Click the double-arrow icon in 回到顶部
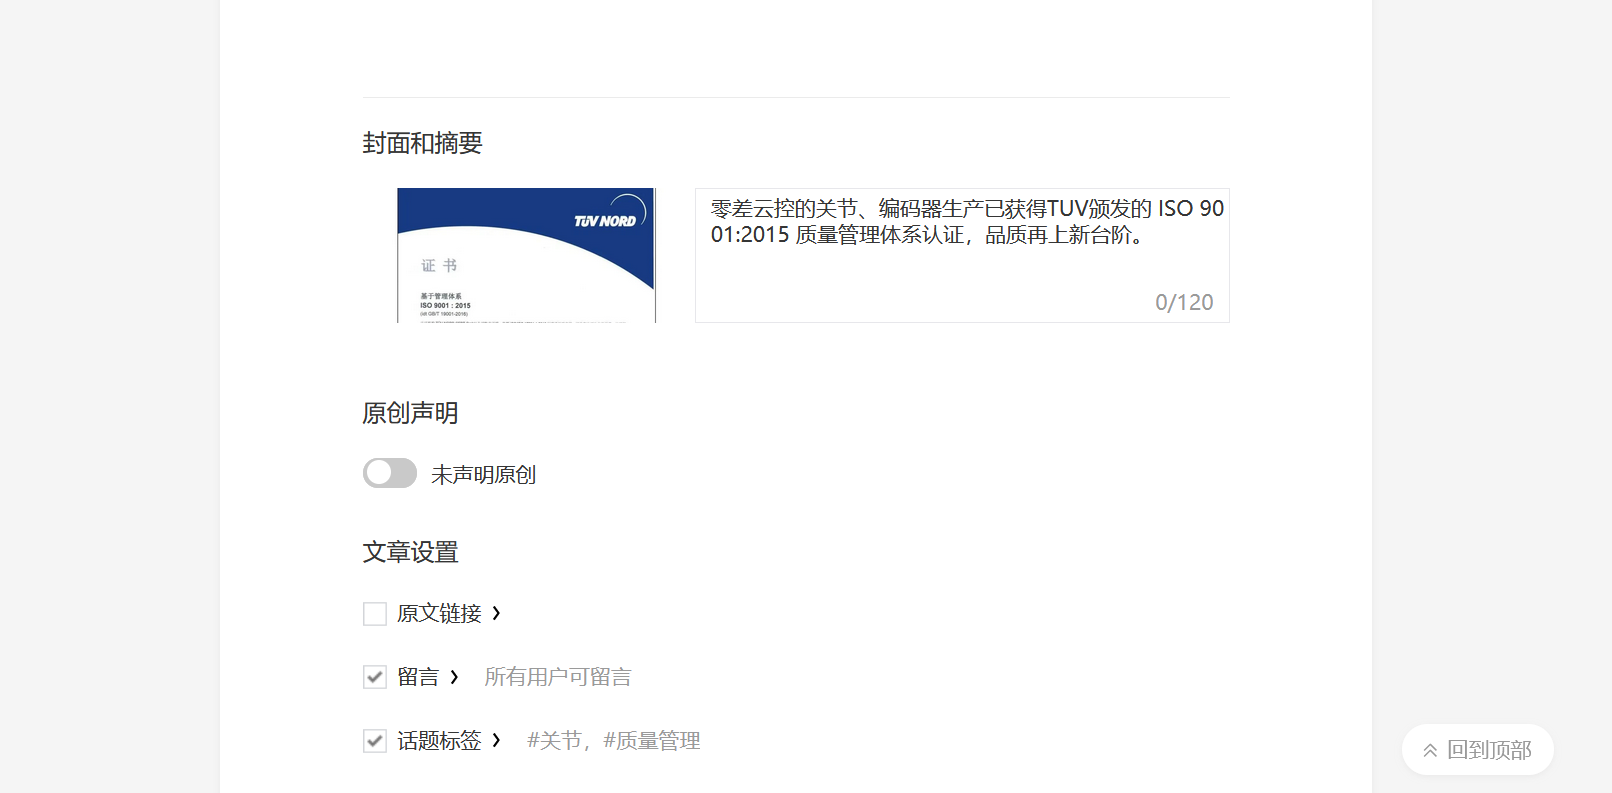 click(1430, 751)
